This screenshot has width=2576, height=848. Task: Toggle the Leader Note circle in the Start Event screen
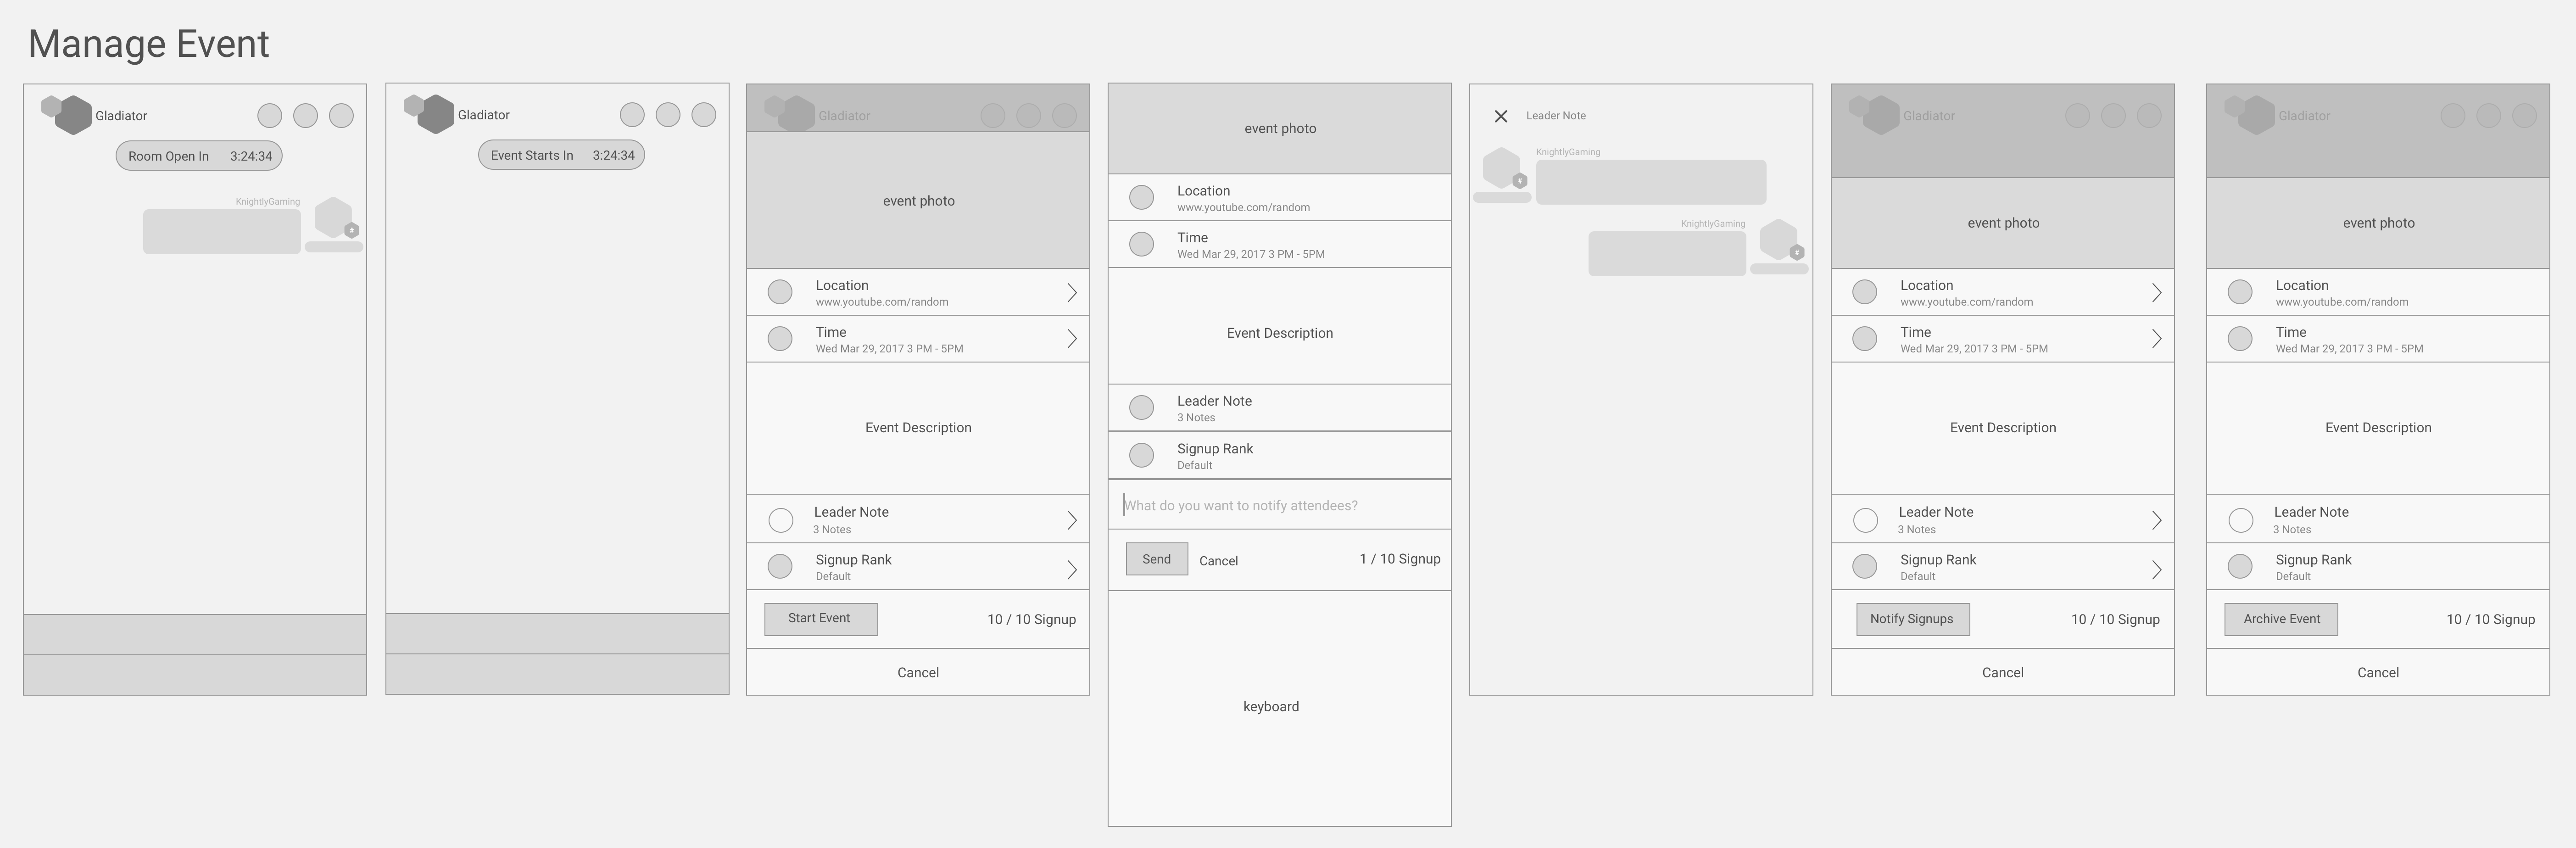coord(781,520)
